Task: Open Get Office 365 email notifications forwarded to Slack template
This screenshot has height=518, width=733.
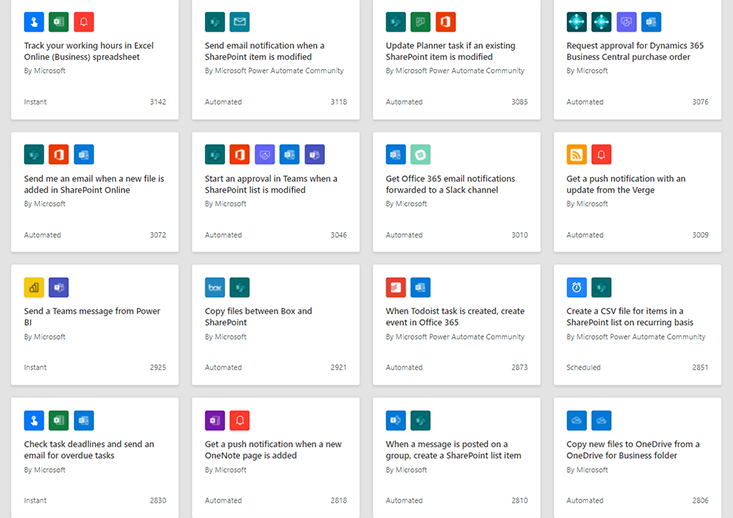Action: point(450,184)
